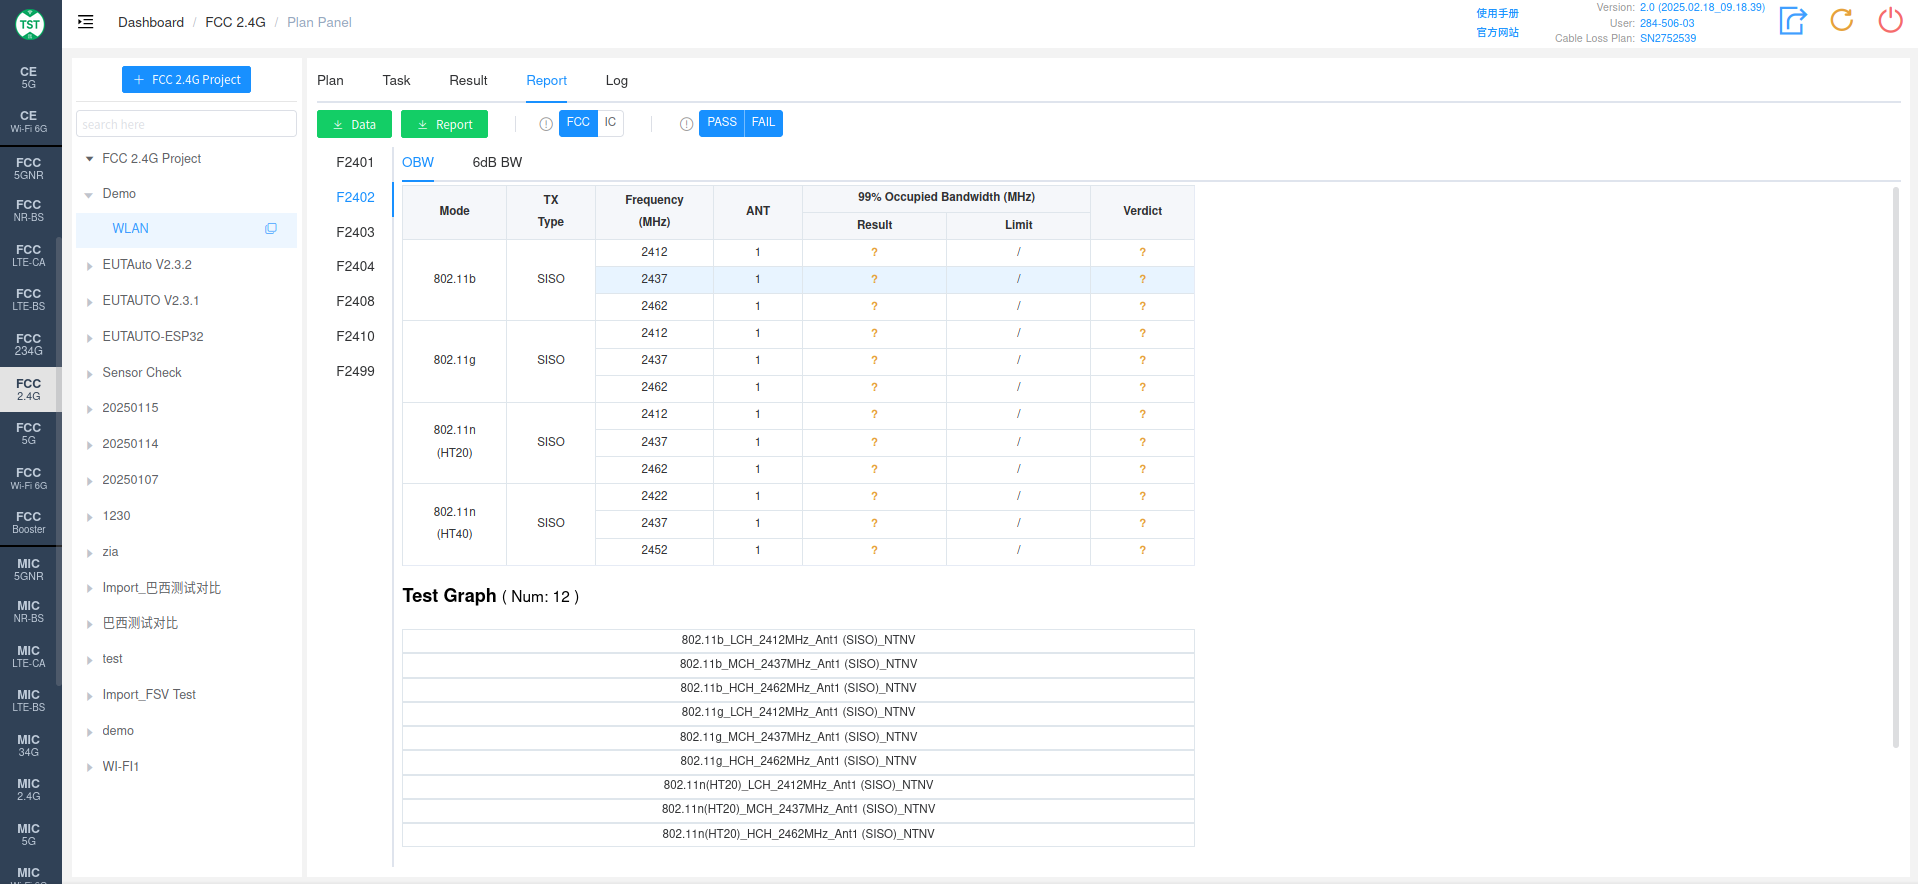This screenshot has width=1918, height=884.
Task: Select WLAN item in project tree
Action: point(186,229)
